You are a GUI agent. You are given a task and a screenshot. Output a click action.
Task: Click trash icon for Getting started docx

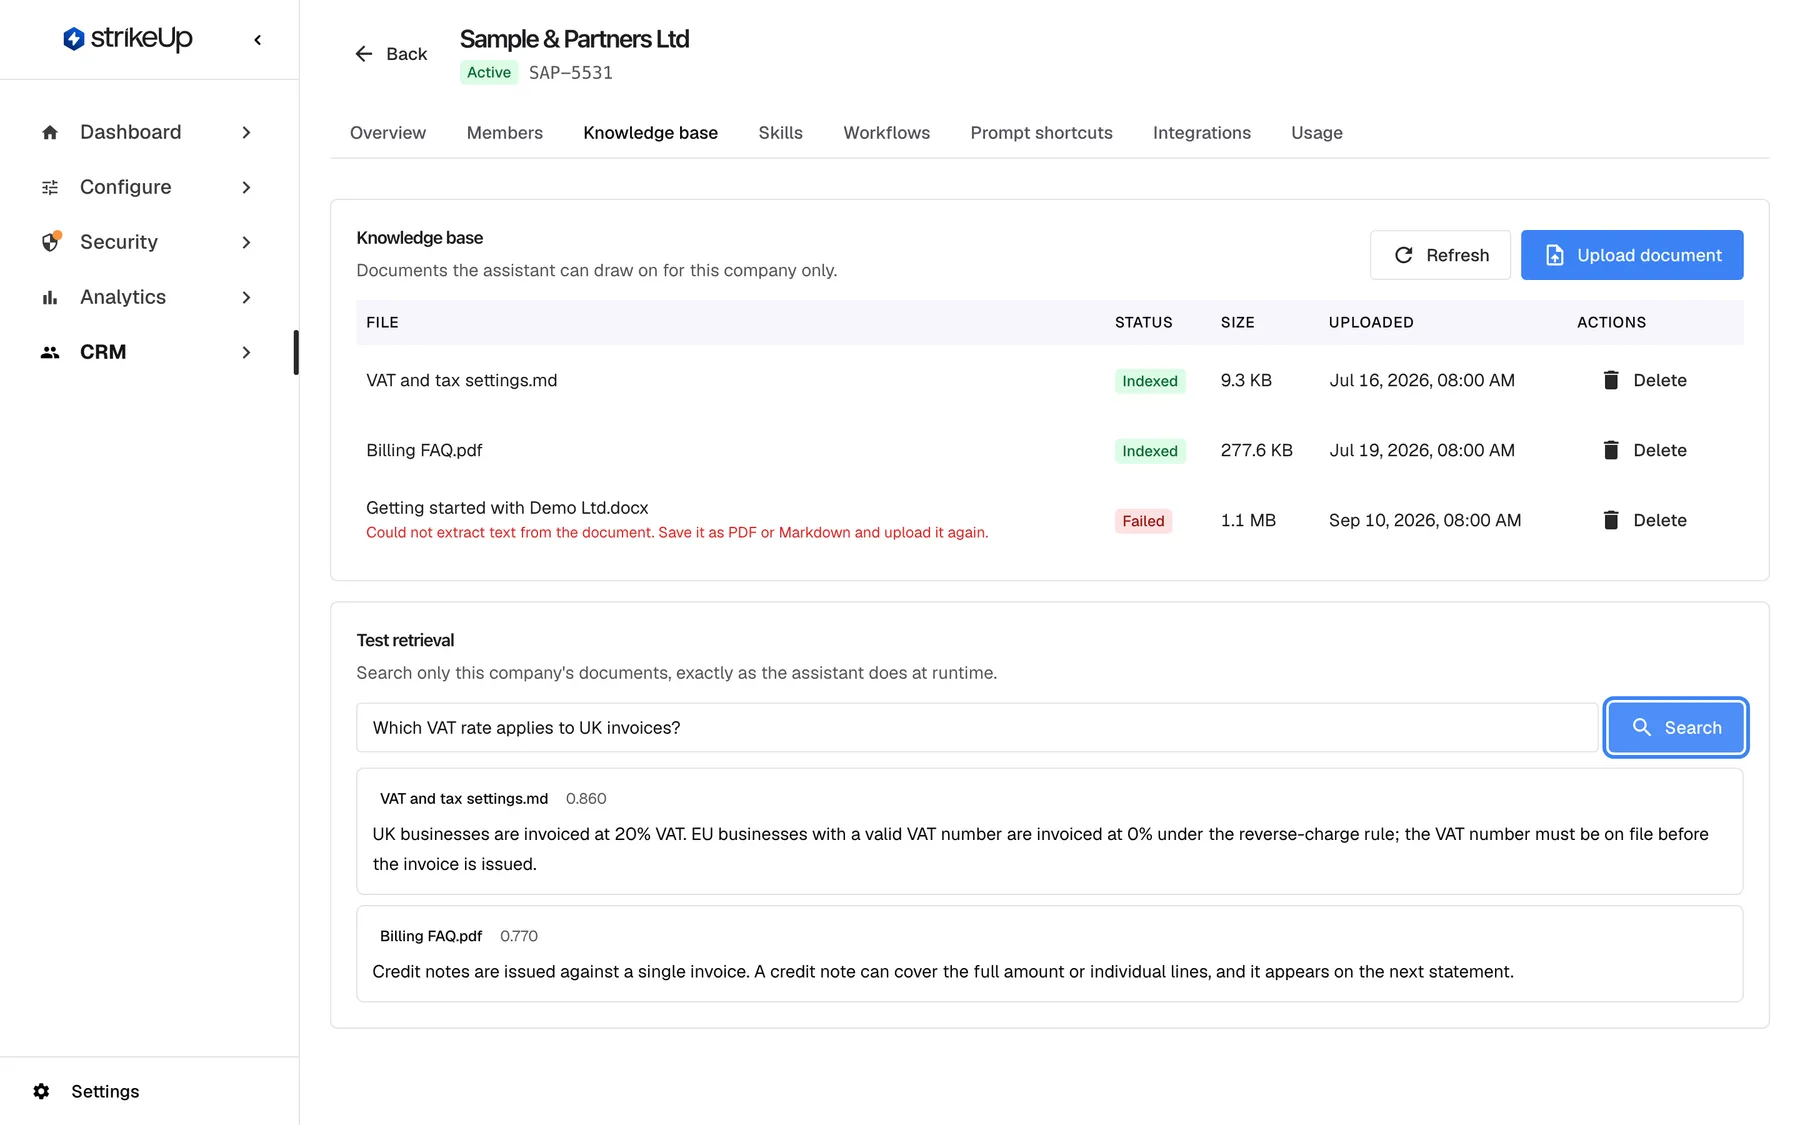click(1611, 520)
